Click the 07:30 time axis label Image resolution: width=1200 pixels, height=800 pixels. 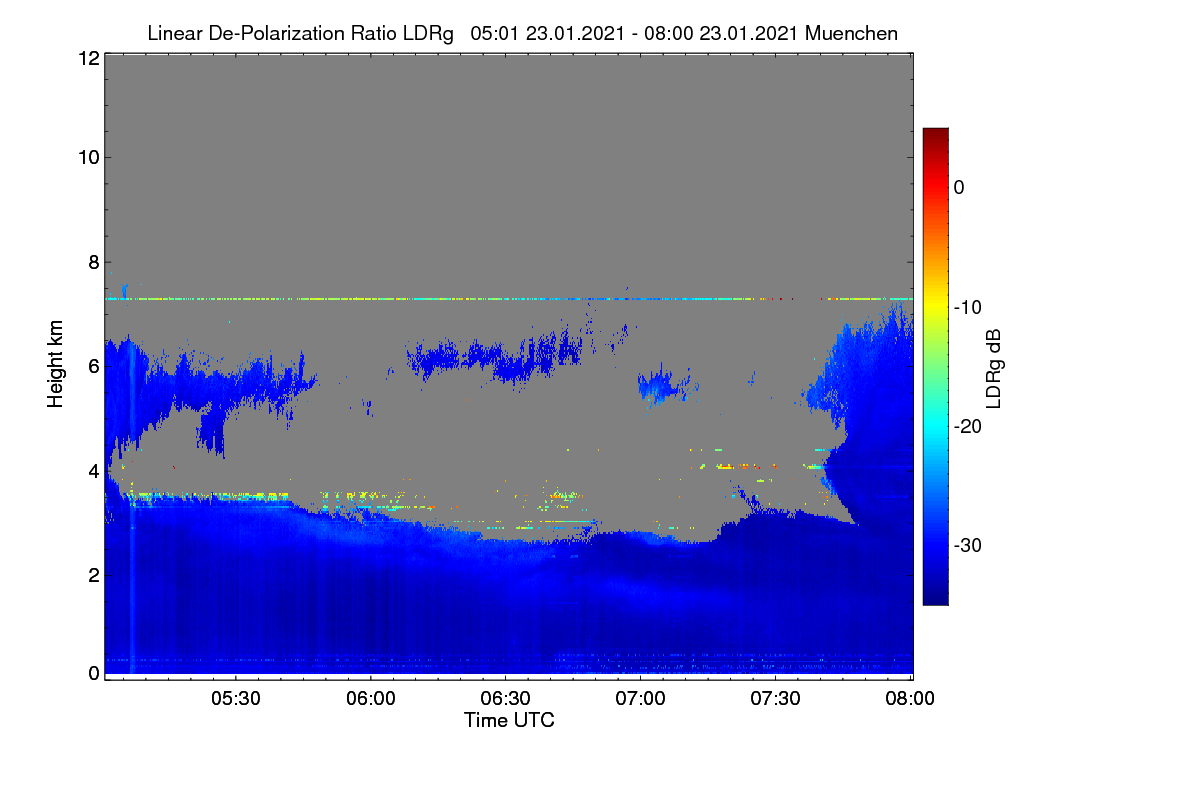[x=776, y=700]
